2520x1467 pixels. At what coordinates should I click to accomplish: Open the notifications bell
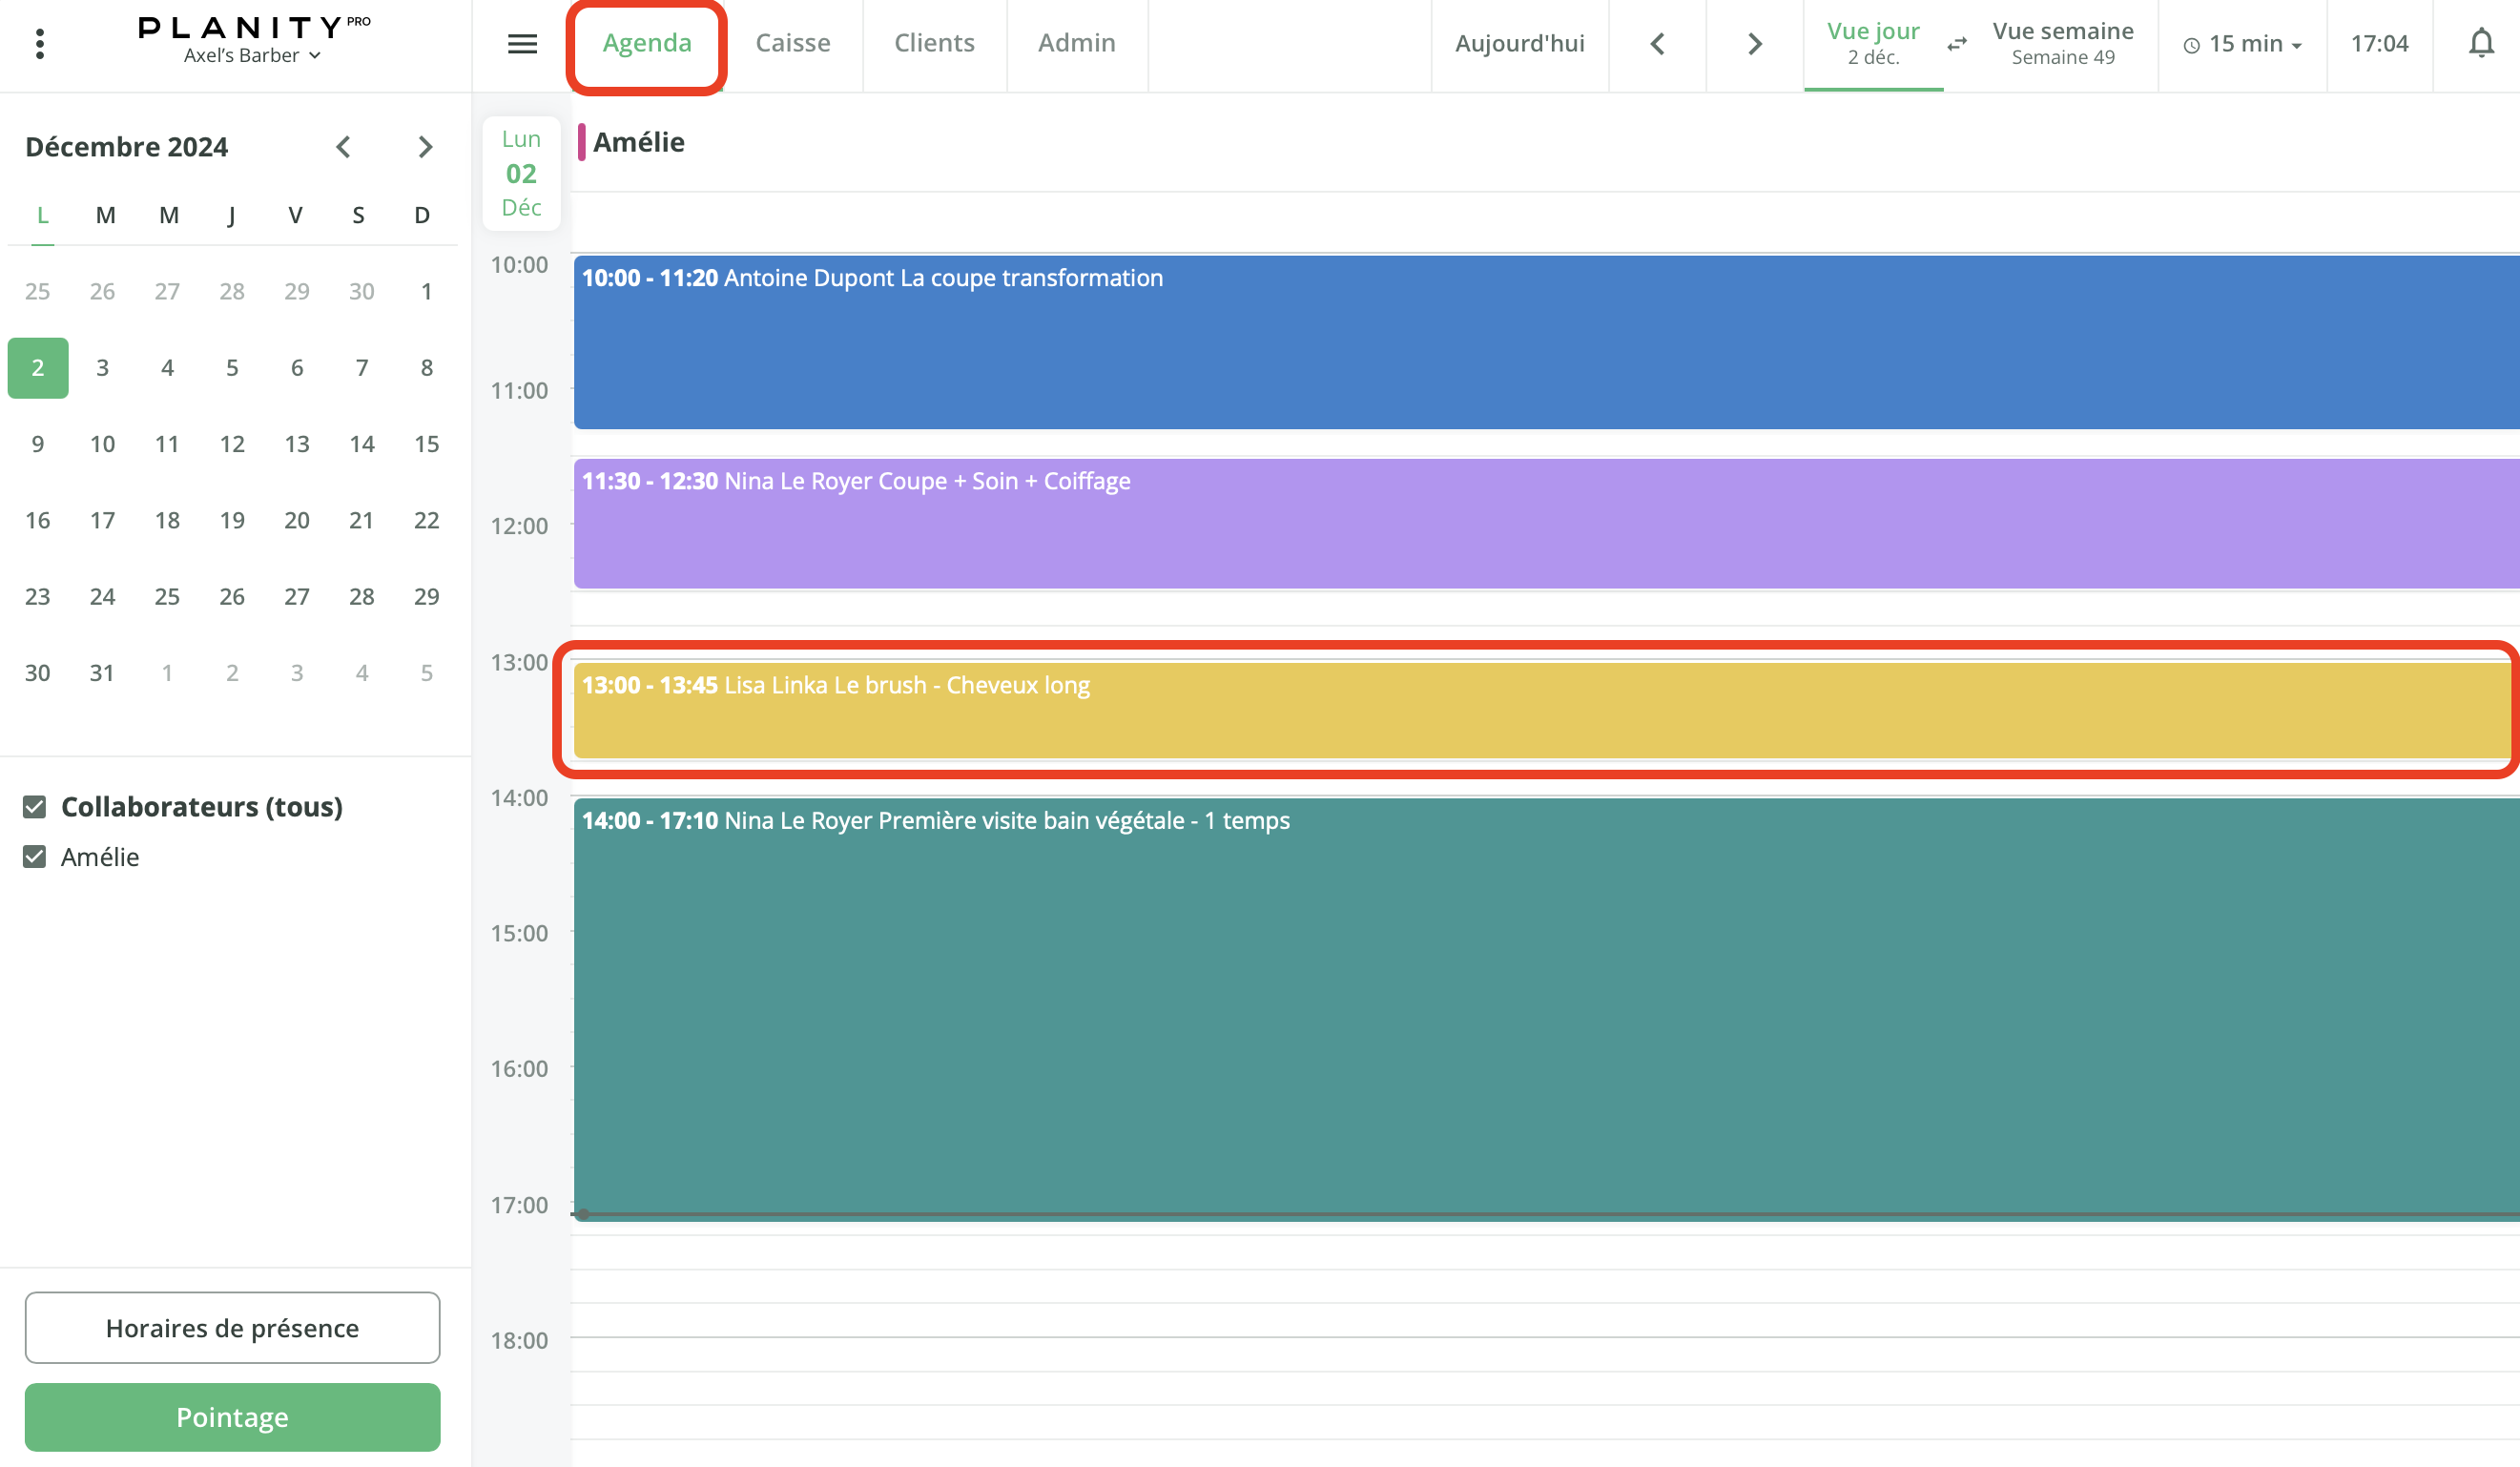[x=2481, y=44]
